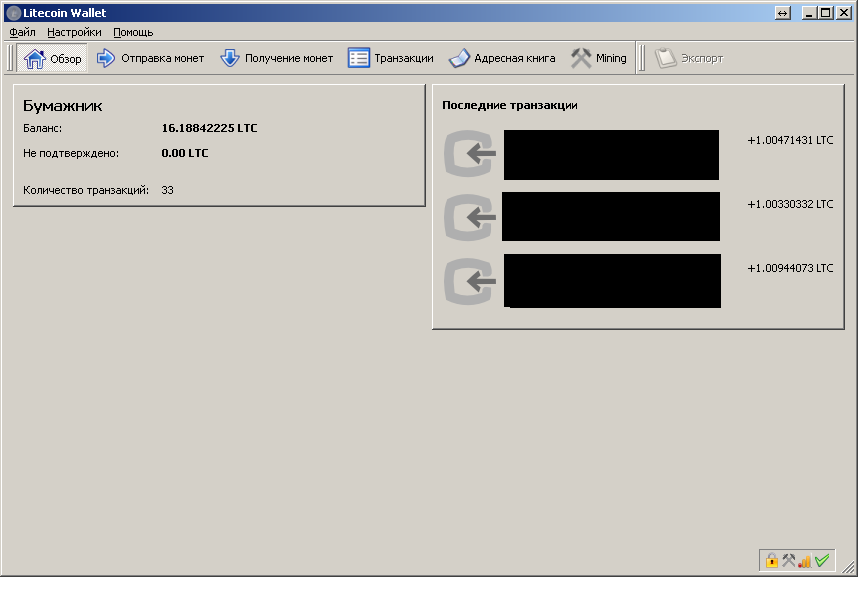Click the Litecoin Wallet title bar icon
The image size is (858, 600).
coord(13,13)
